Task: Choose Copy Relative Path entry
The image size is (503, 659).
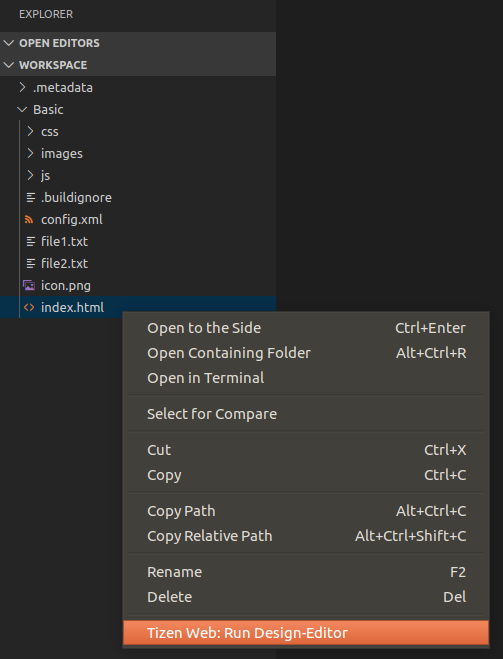Action: (306, 536)
